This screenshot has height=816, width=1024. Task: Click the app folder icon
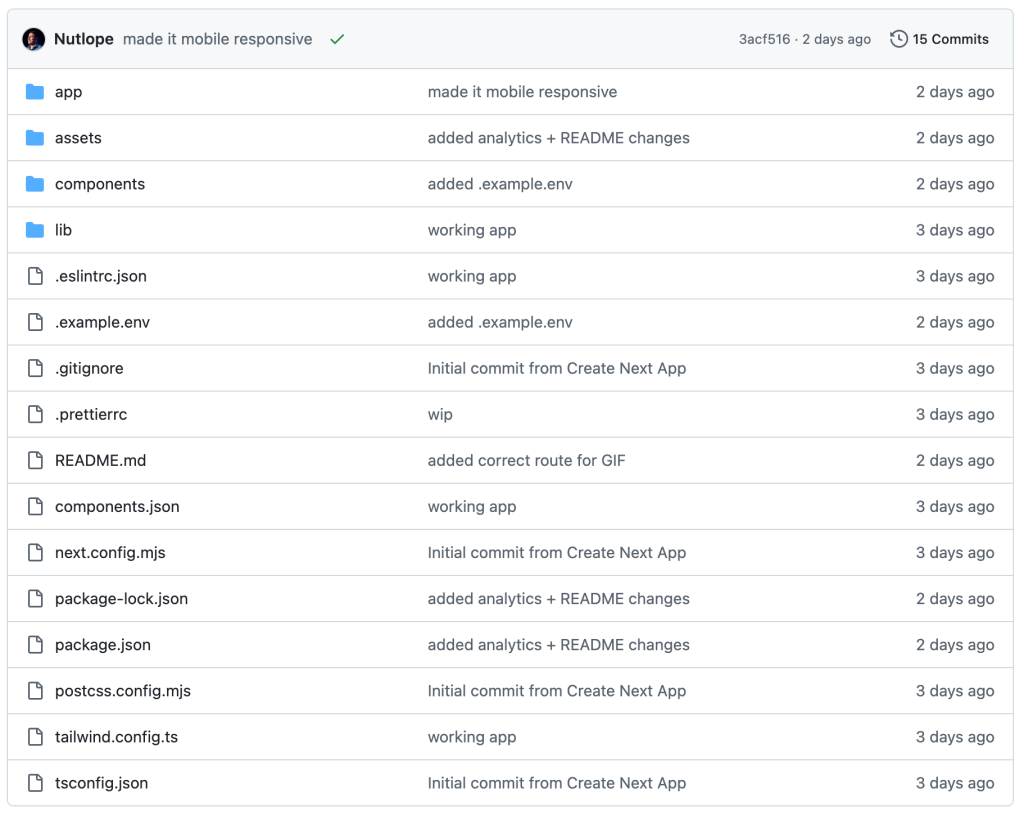point(35,92)
